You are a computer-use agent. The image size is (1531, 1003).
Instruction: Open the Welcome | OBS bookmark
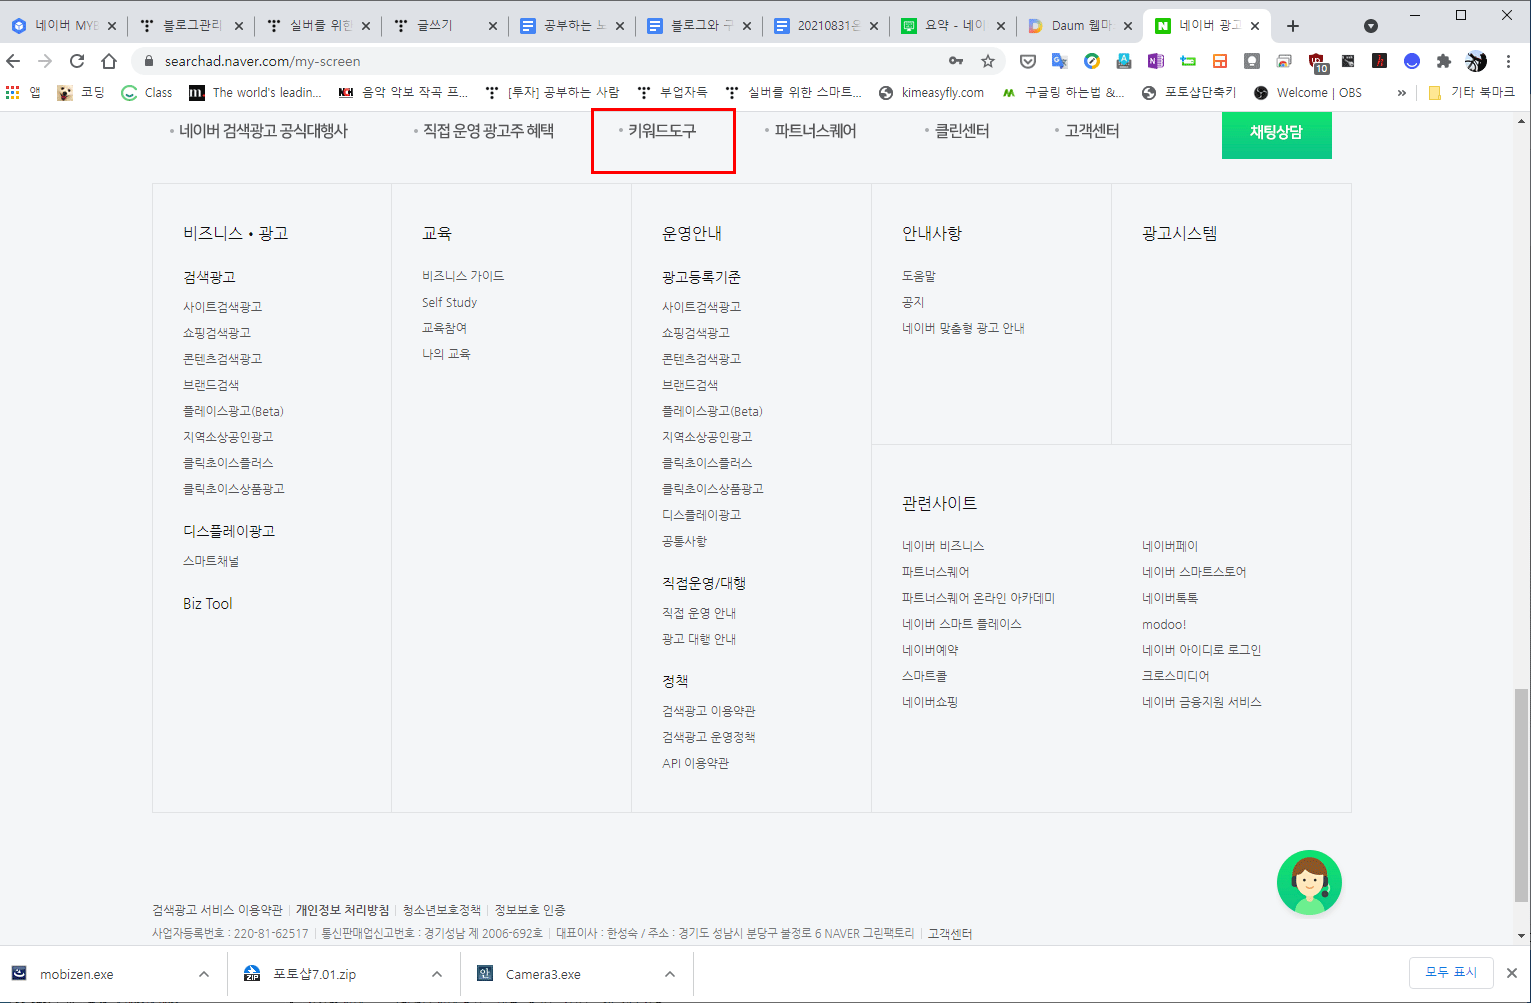point(1307,92)
